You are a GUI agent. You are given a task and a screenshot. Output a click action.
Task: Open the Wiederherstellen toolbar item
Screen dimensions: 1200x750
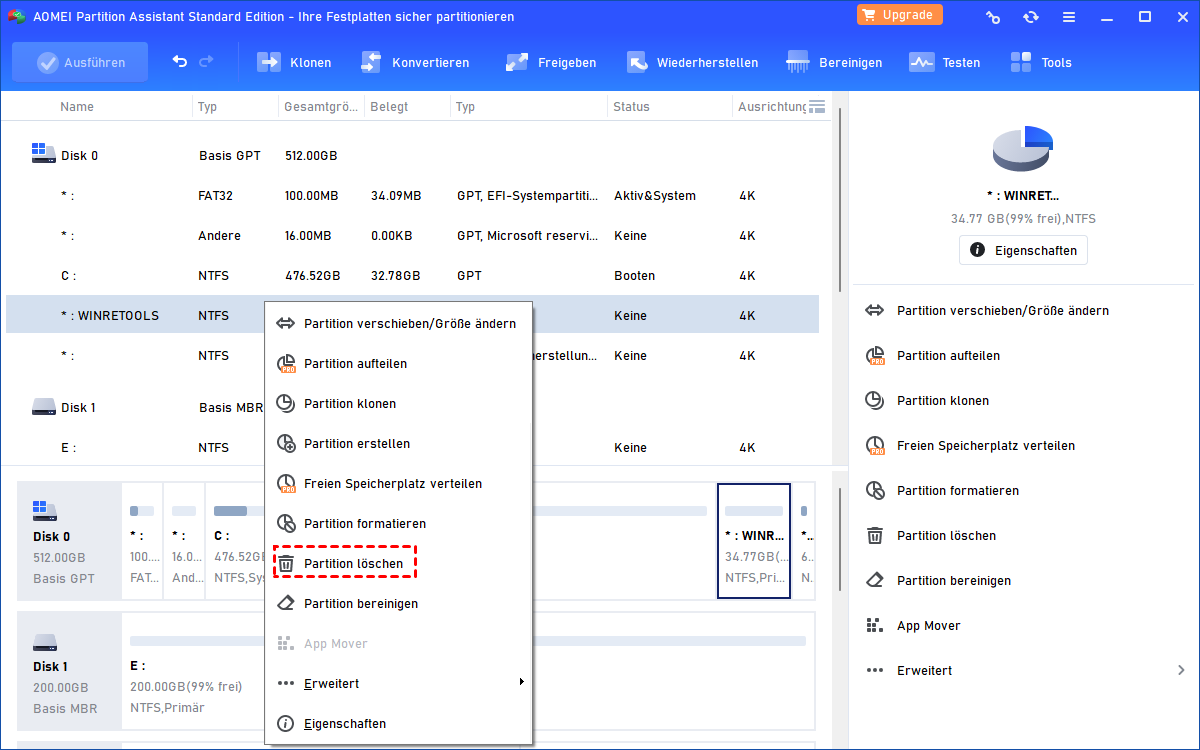tap(692, 62)
